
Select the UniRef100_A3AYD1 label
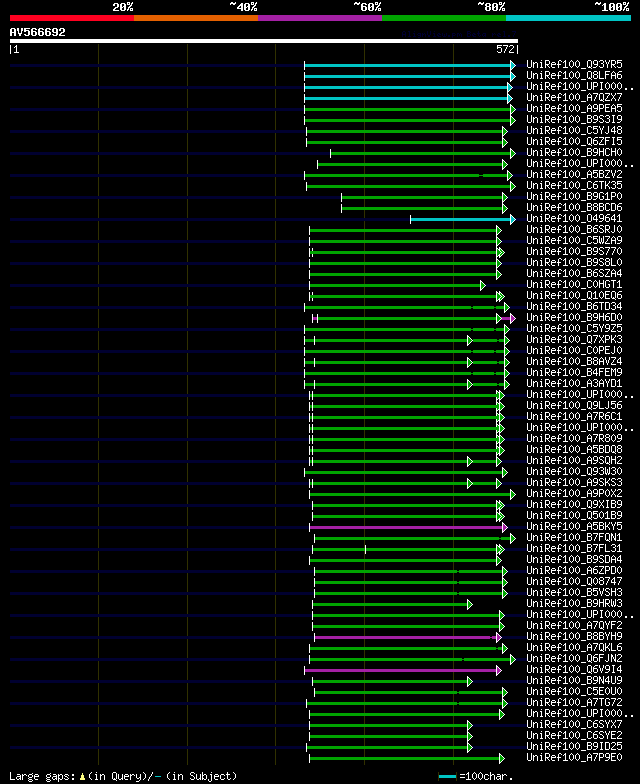574,384
